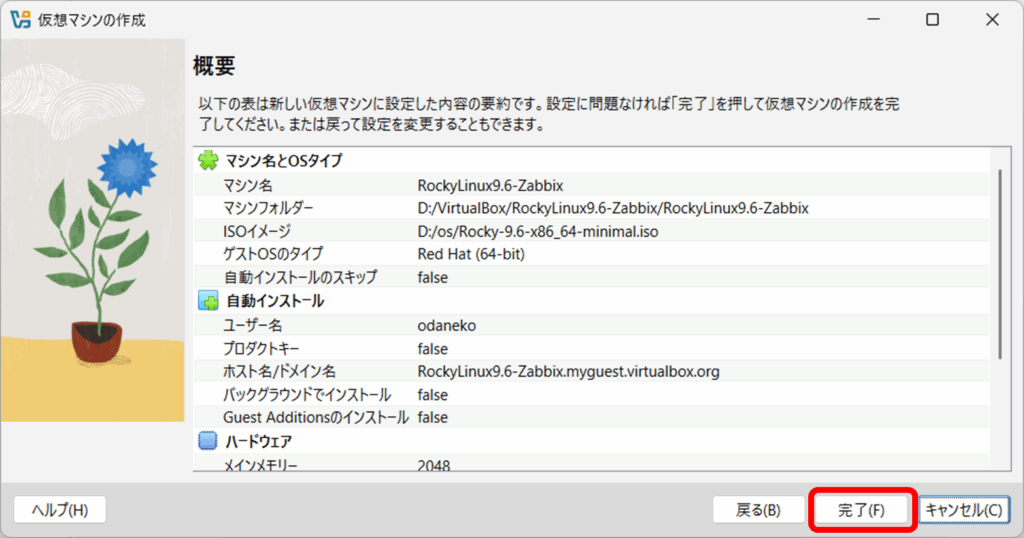
Task: Select the マシン名とOSタイプ section header
Action: (283, 161)
